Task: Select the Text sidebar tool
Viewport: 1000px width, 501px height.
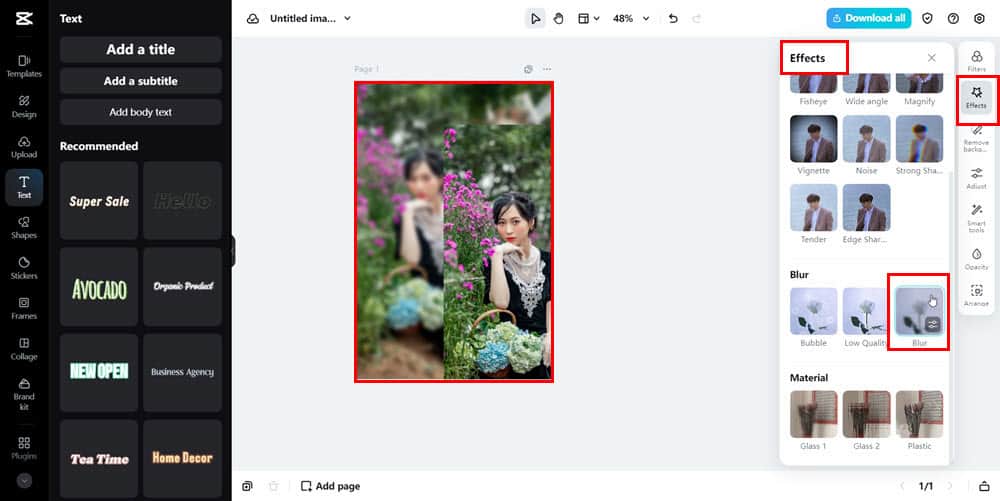Action: (x=24, y=187)
